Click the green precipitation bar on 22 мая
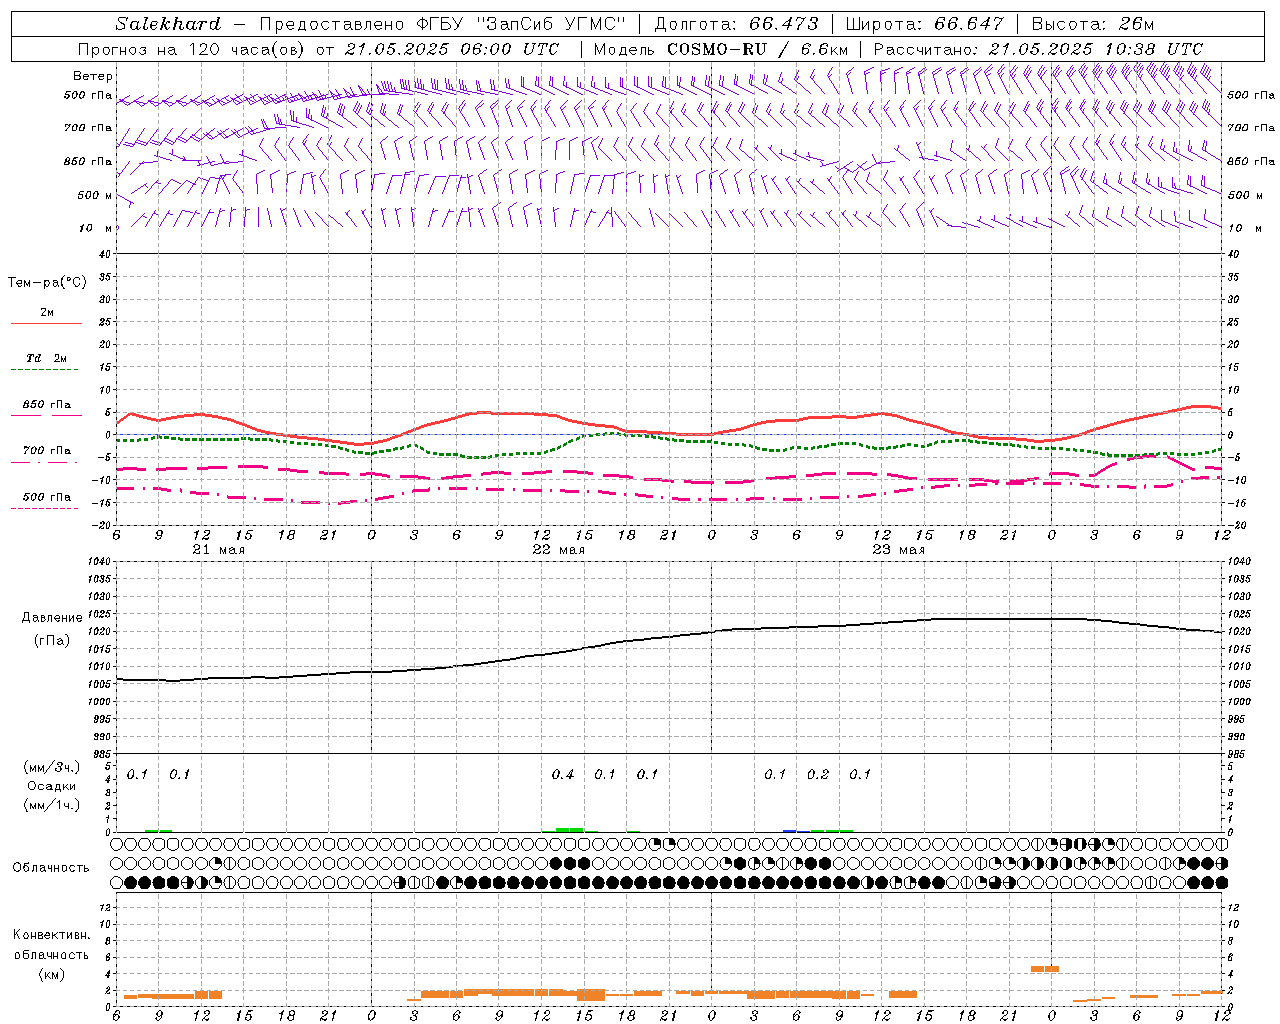 (x=570, y=829)
